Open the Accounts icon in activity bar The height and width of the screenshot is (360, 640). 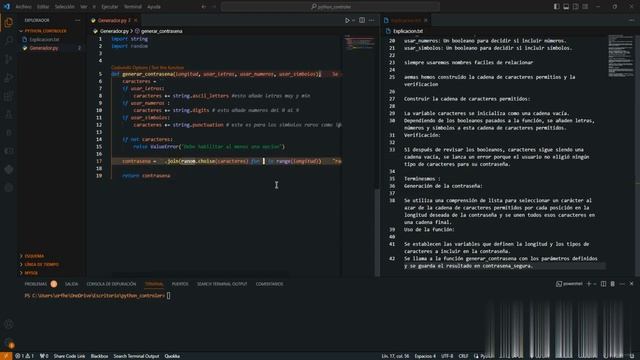pyautogui.click(x=9, y=324)
